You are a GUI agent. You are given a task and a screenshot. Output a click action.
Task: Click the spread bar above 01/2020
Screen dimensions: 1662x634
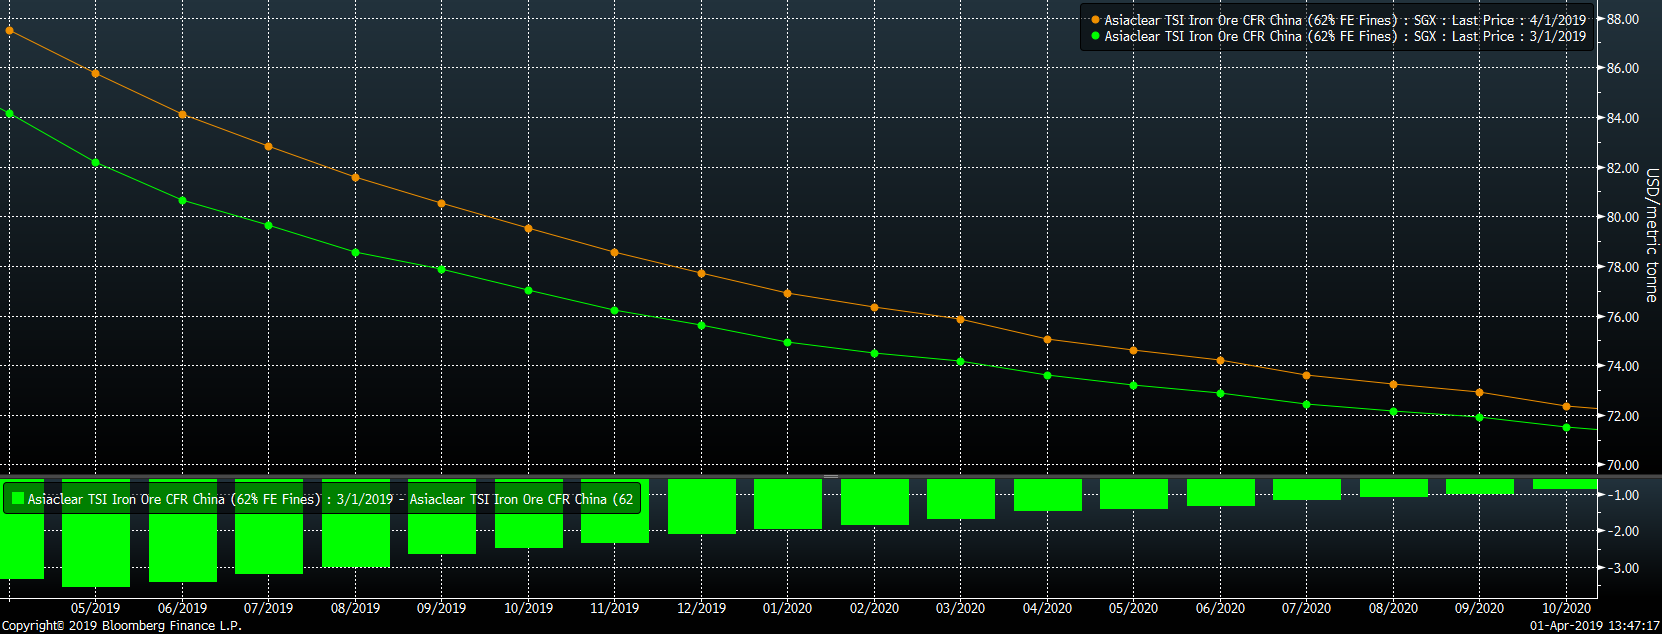pos(787,504)
